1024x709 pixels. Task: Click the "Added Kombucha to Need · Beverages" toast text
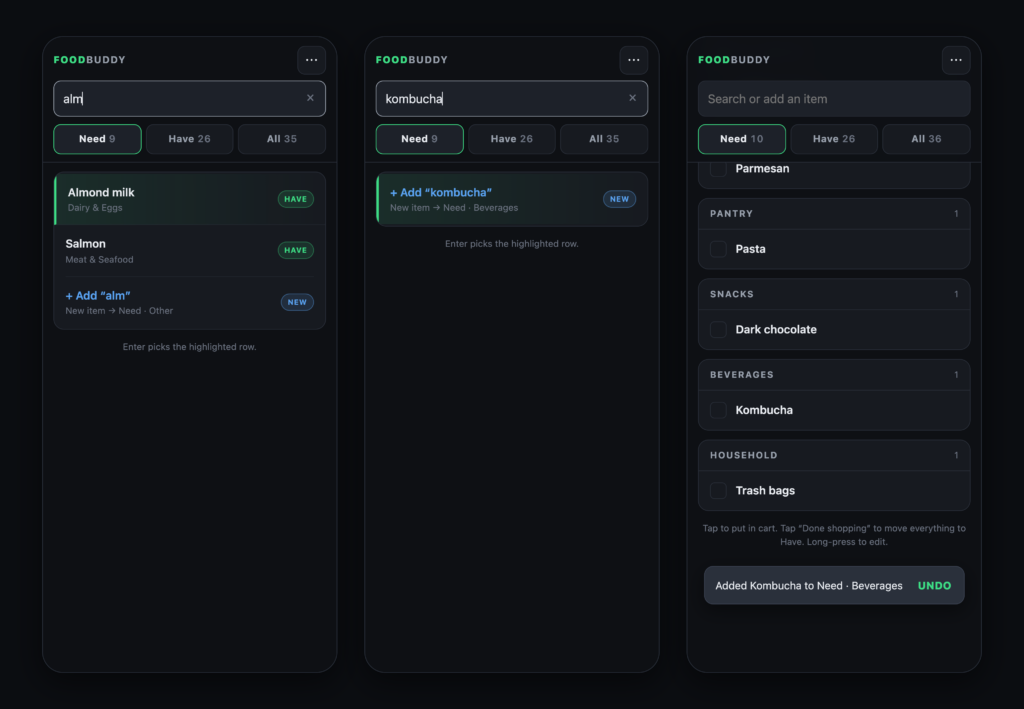point(808,586)
